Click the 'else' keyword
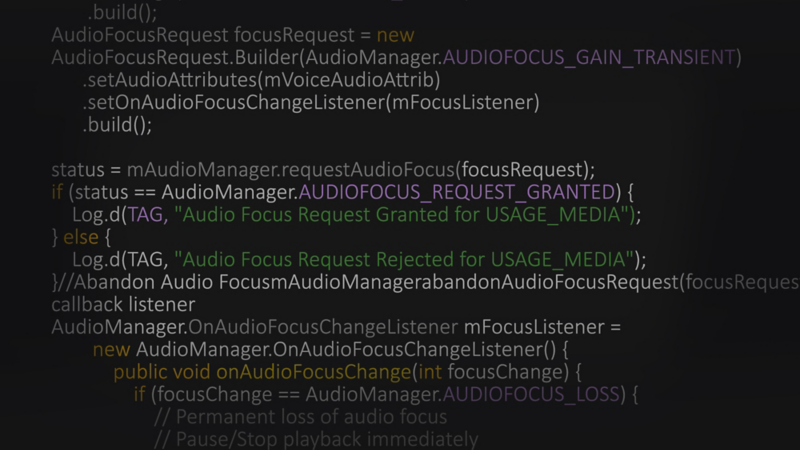The height and width of the screenshot is (450, 800). (81, 237)
